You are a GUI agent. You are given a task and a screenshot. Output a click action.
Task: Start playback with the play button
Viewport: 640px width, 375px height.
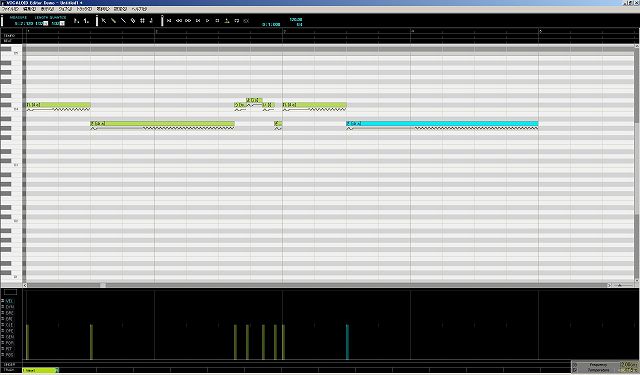click(207, 20)
